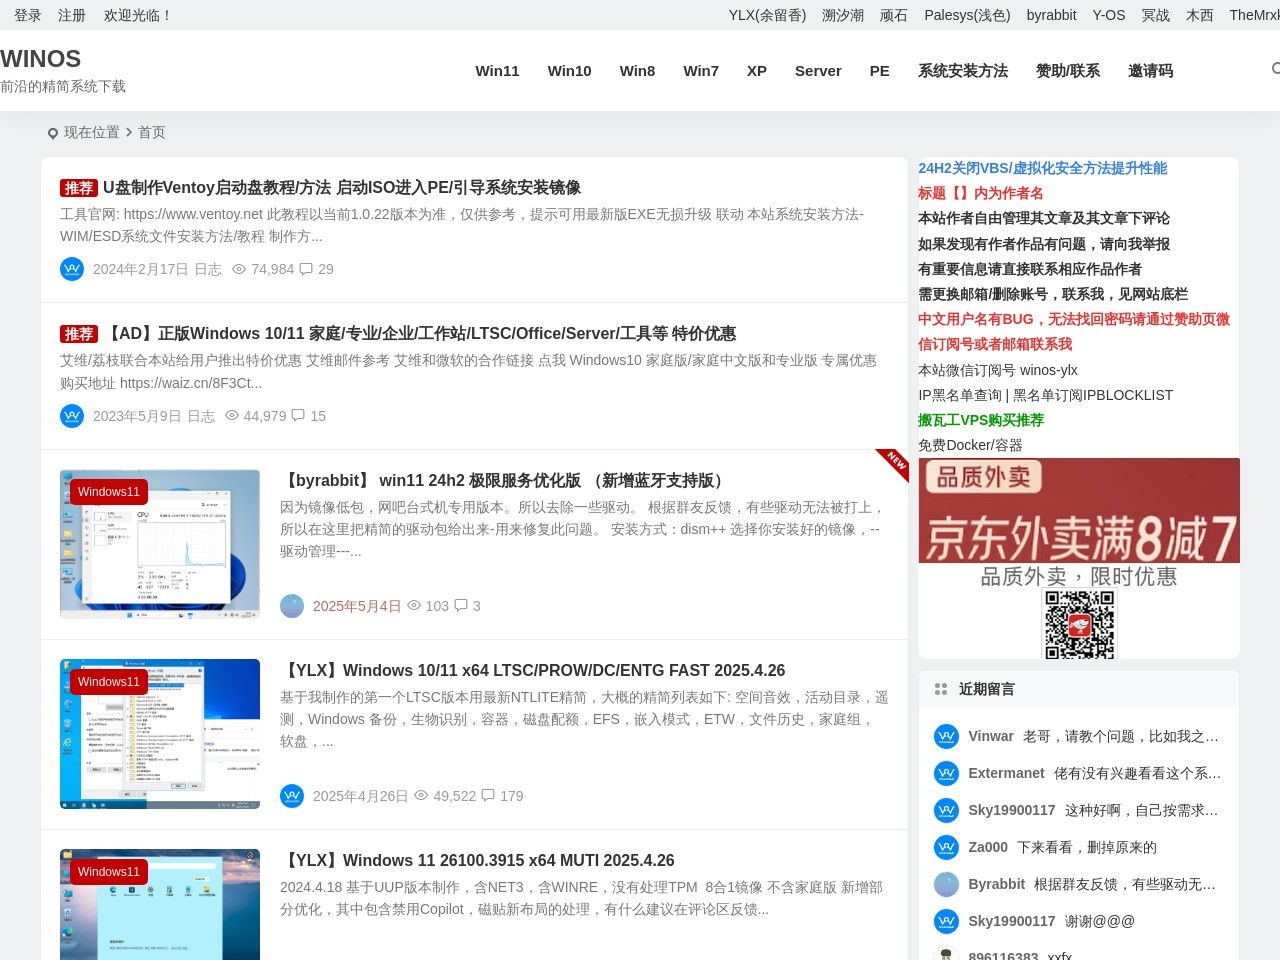Viewport: 1280px width, 960px height.
Task: Open the XP menu
Action: click(757, 71)
